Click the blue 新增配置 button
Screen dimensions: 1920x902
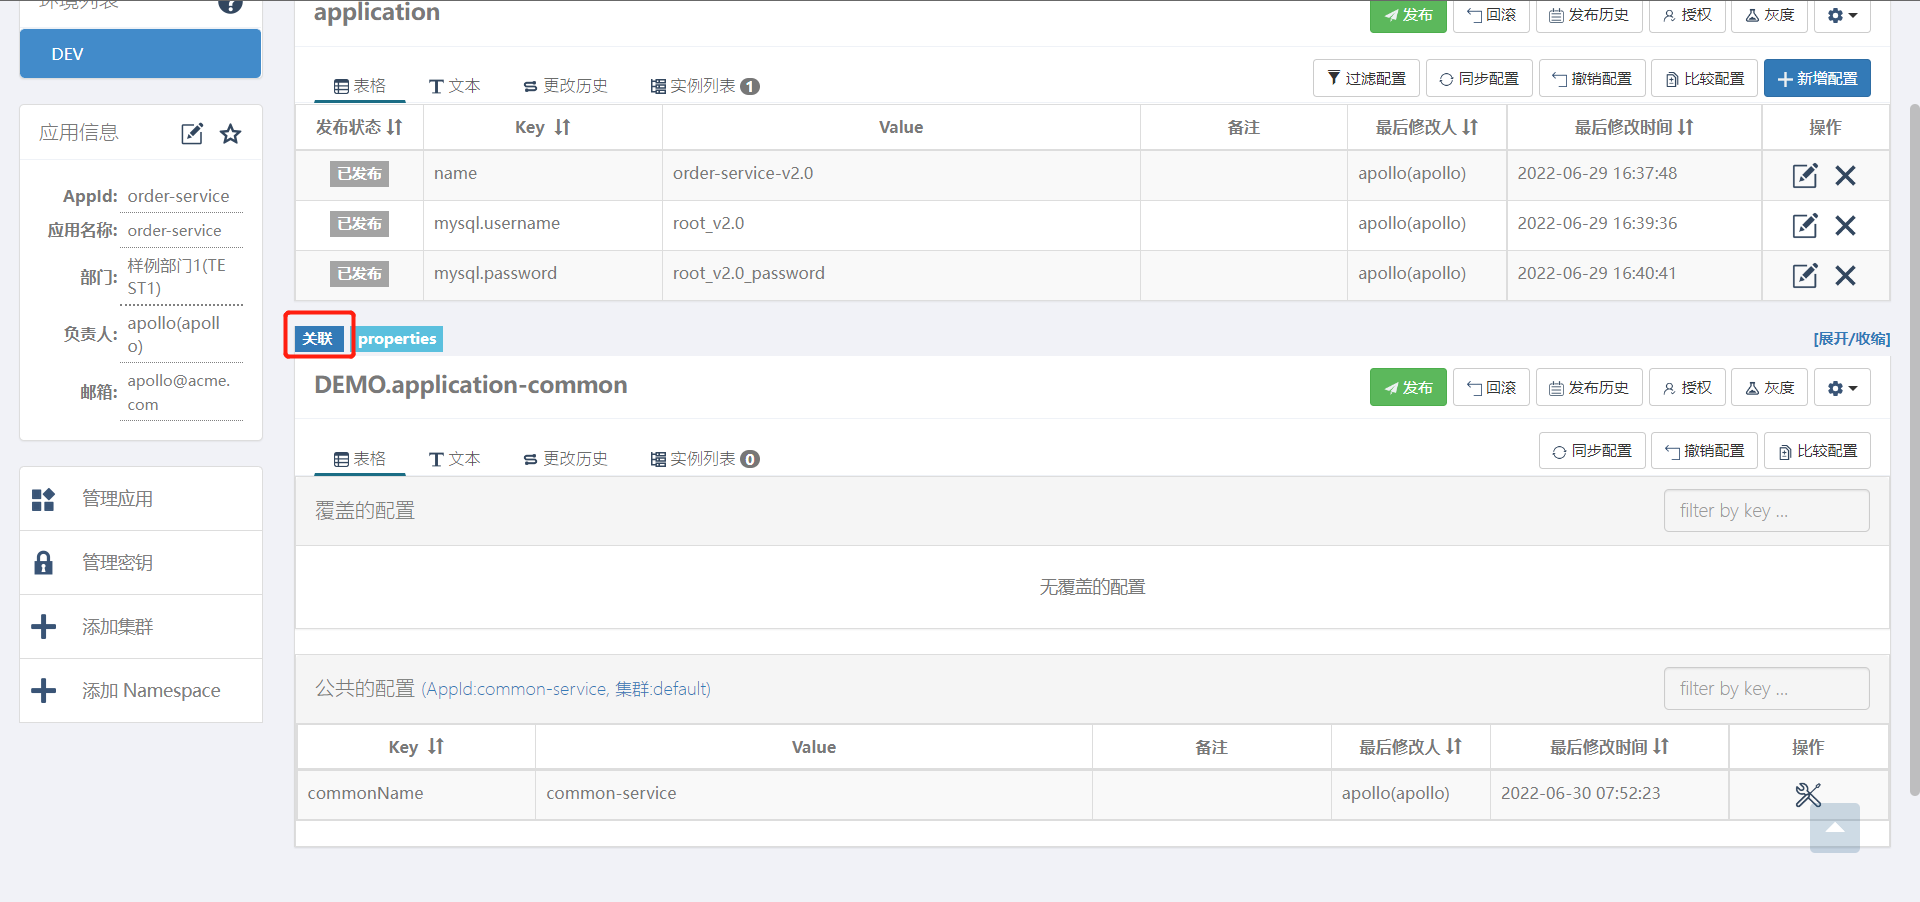1816,79
